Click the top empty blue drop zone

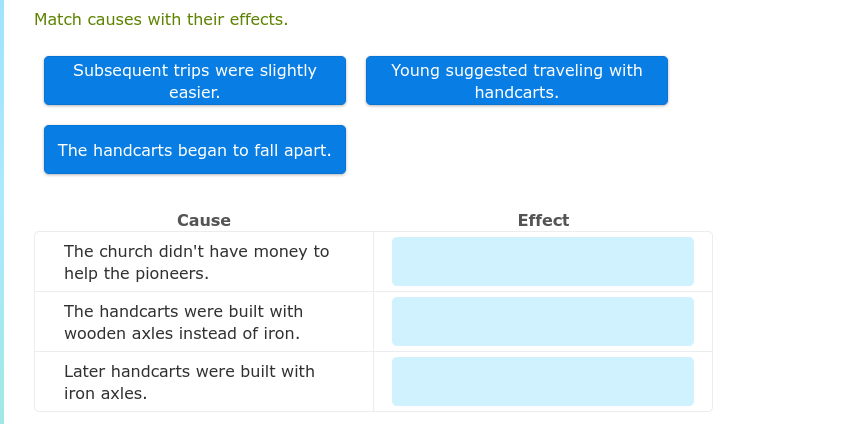(542, 262)
